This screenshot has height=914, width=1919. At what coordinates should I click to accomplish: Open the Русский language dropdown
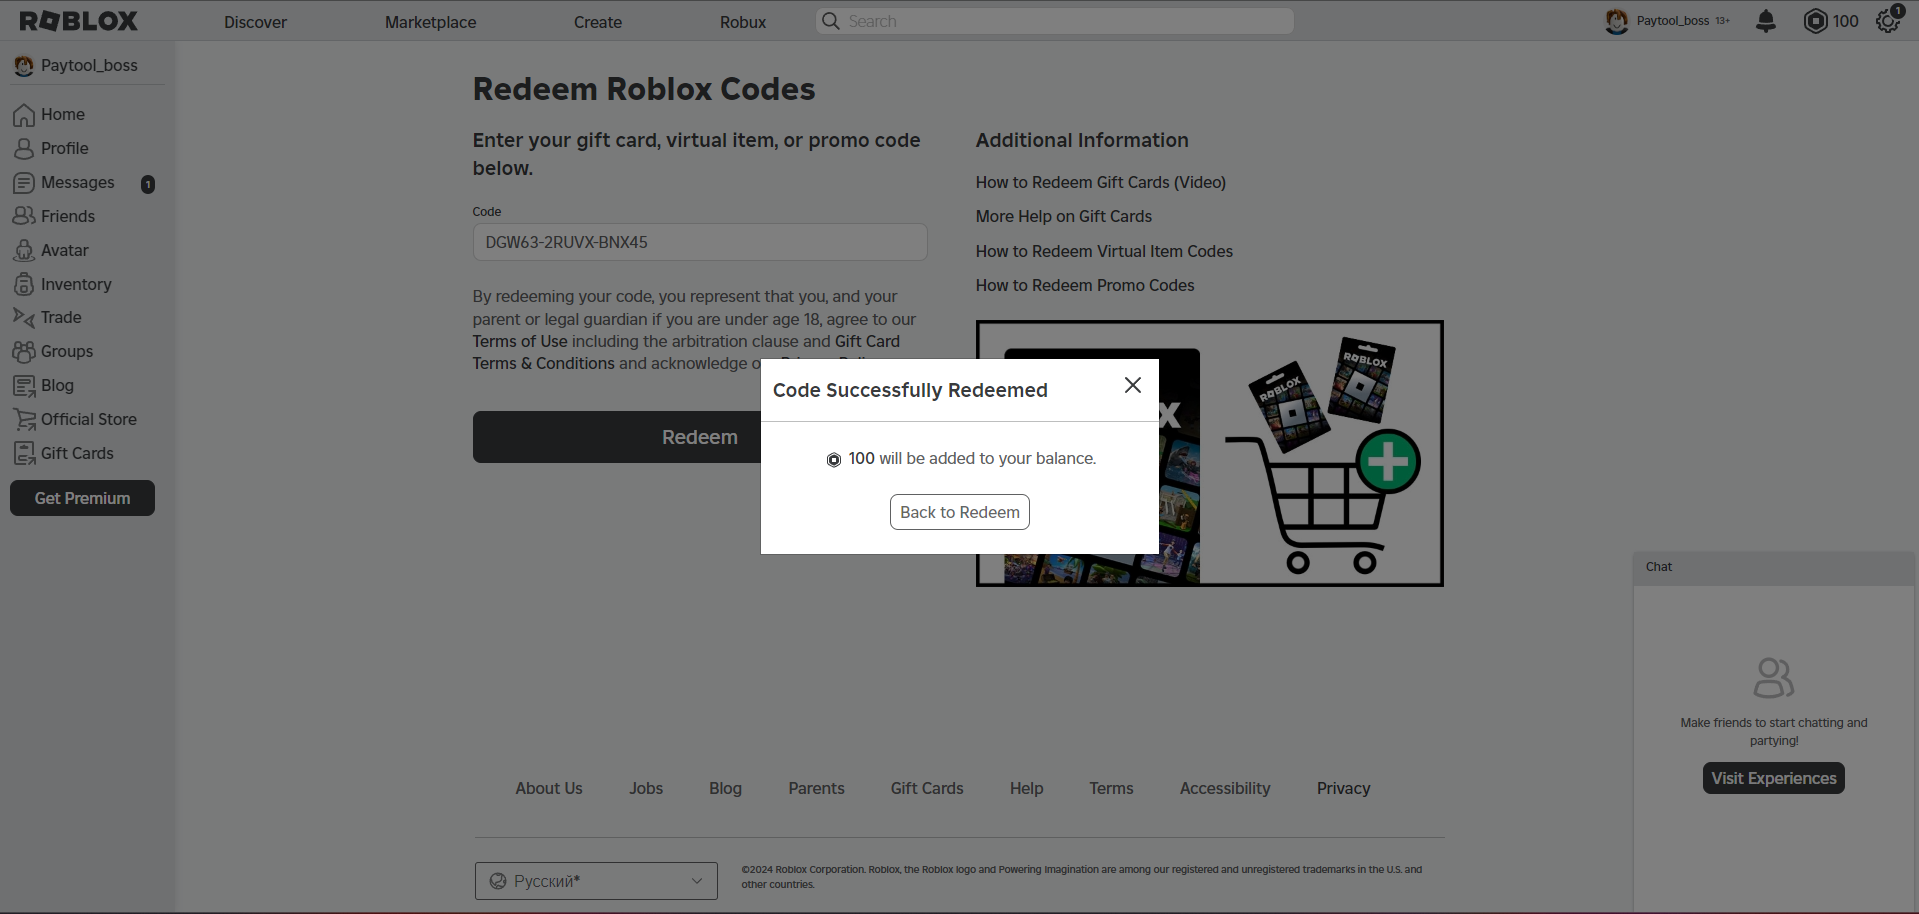pyautogui.click(x=596, y=881)
